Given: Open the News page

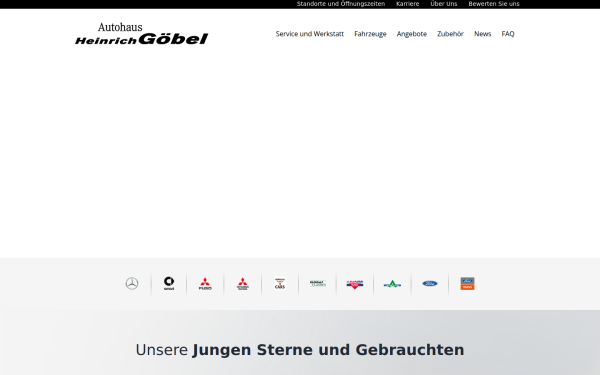Looking at the screenshot, I should [483, 34].
